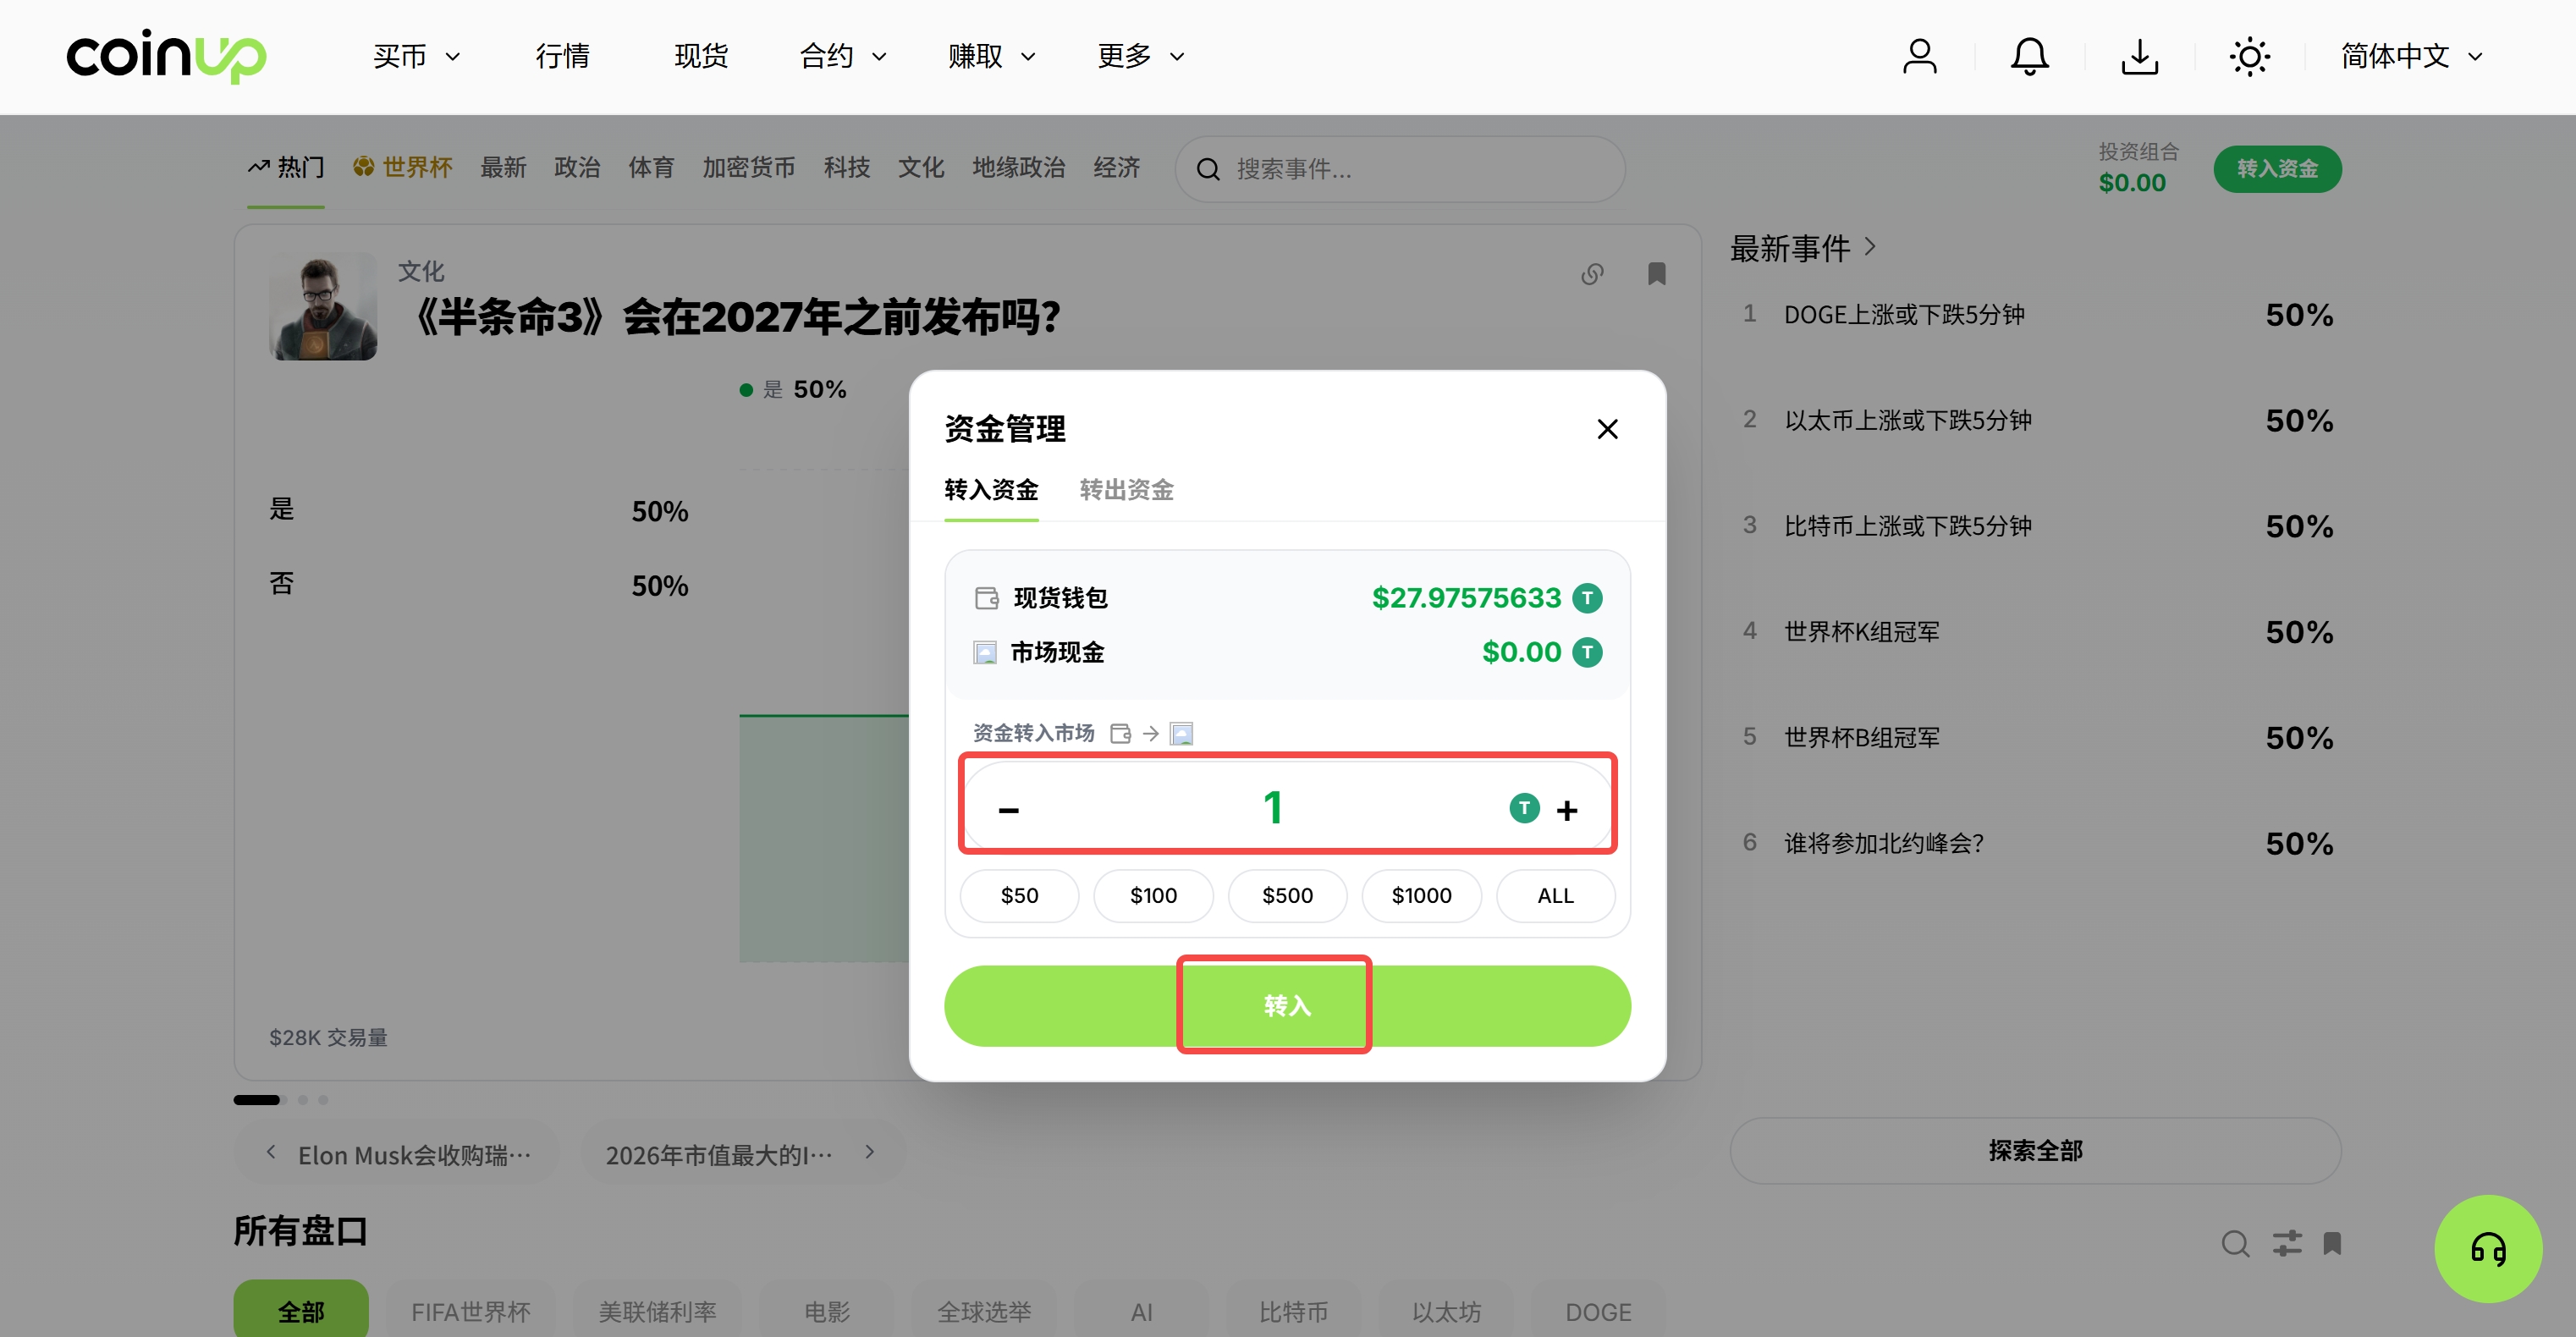Close the 资金管理 dialog

tap(1607, 429)
